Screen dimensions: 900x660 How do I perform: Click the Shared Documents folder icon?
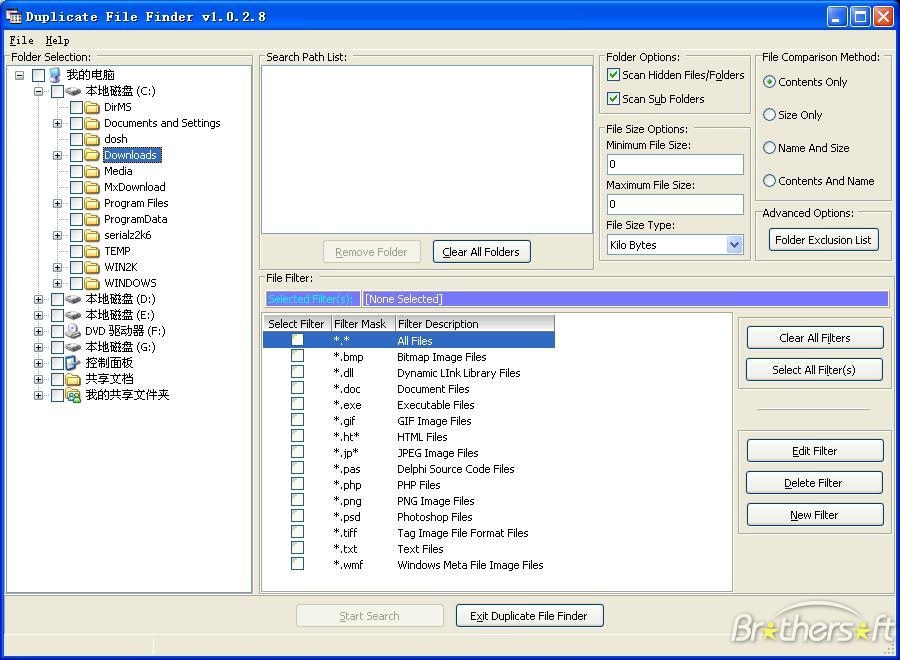73,379
